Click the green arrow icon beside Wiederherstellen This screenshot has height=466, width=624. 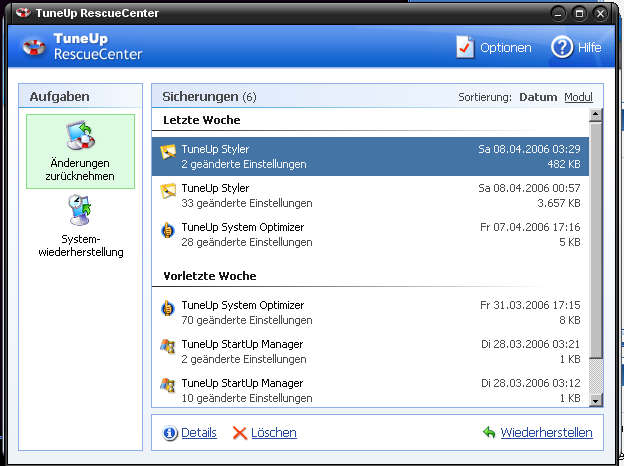[489, 432]
